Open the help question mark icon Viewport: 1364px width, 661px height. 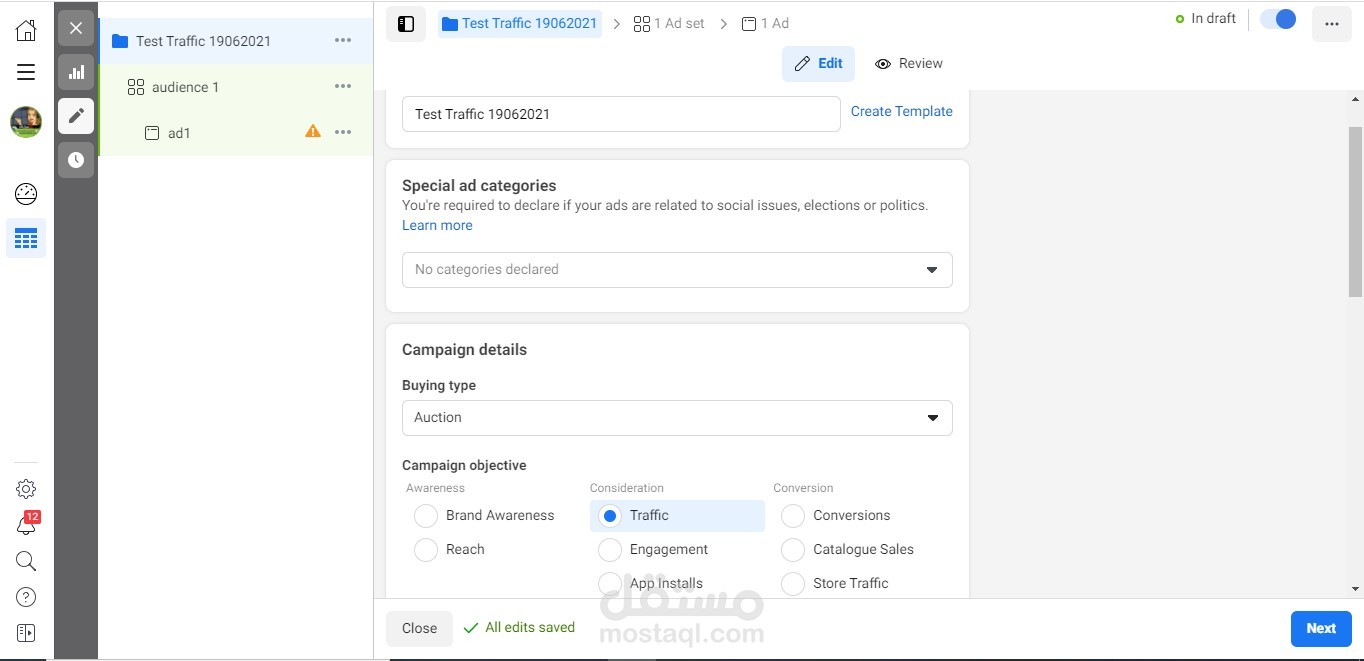point(26,597)
